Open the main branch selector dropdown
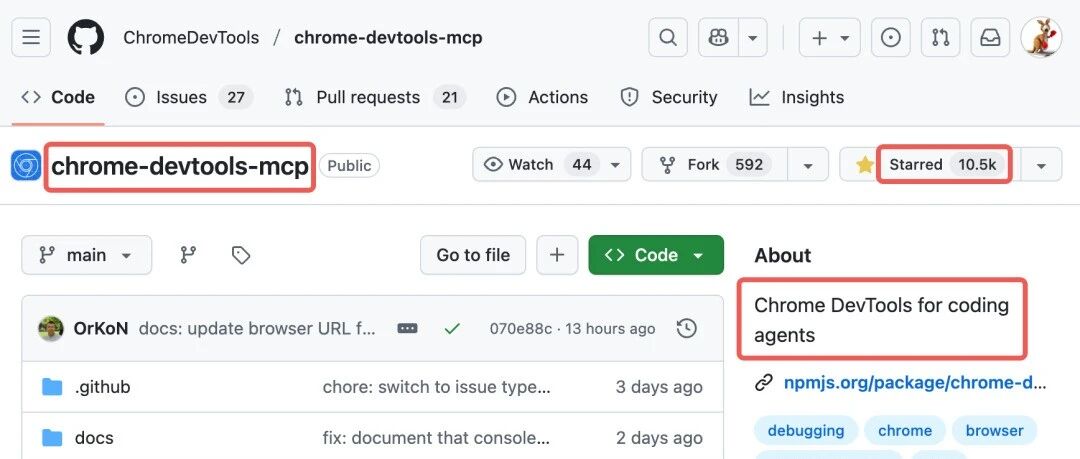Viewport: 1080px width, 459px height. click(87, 255)
